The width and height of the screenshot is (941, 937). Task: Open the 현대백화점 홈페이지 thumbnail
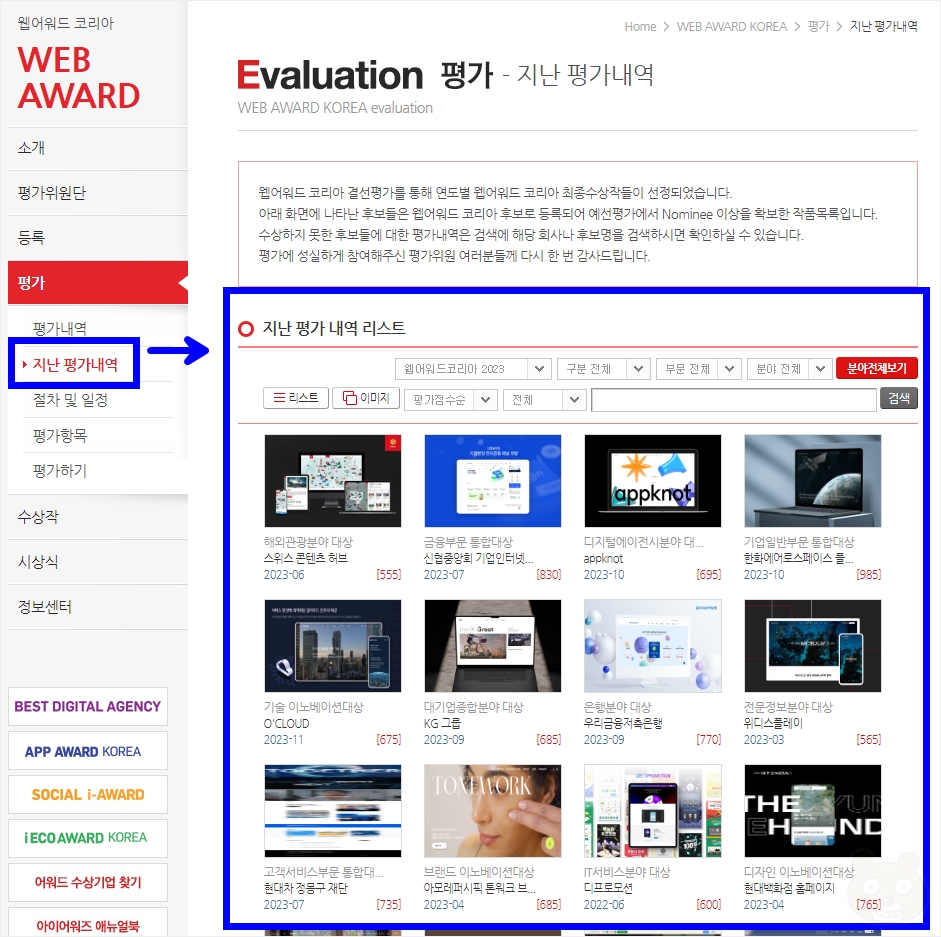click(x=813, y=811)
